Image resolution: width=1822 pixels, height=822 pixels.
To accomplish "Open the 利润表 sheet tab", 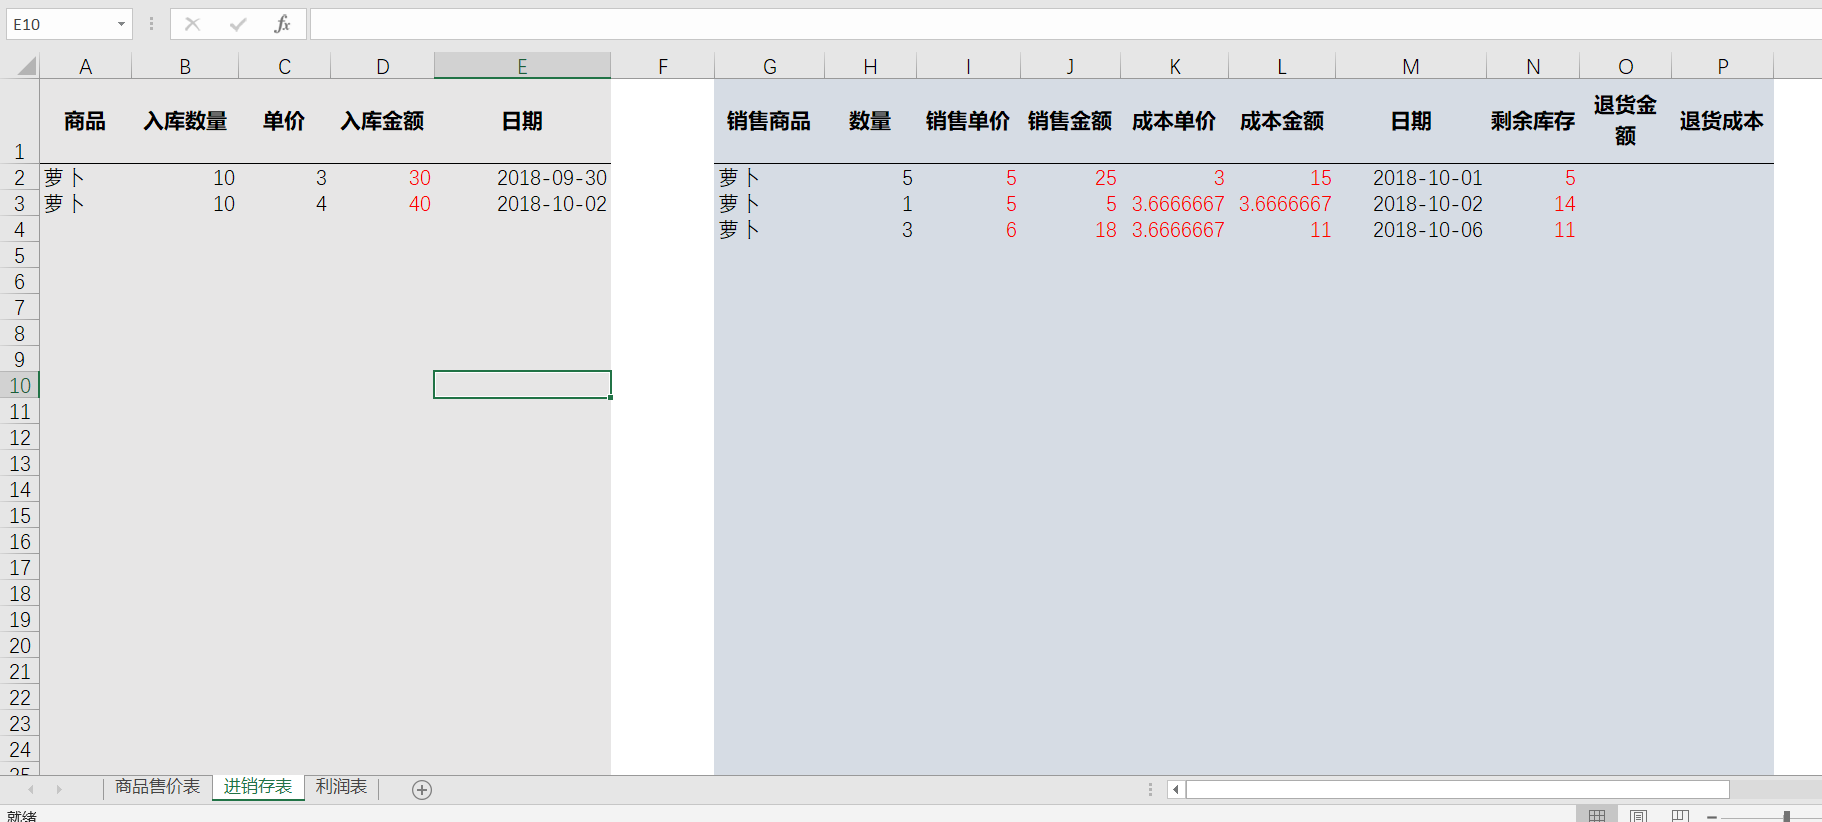I will (342, 787).
